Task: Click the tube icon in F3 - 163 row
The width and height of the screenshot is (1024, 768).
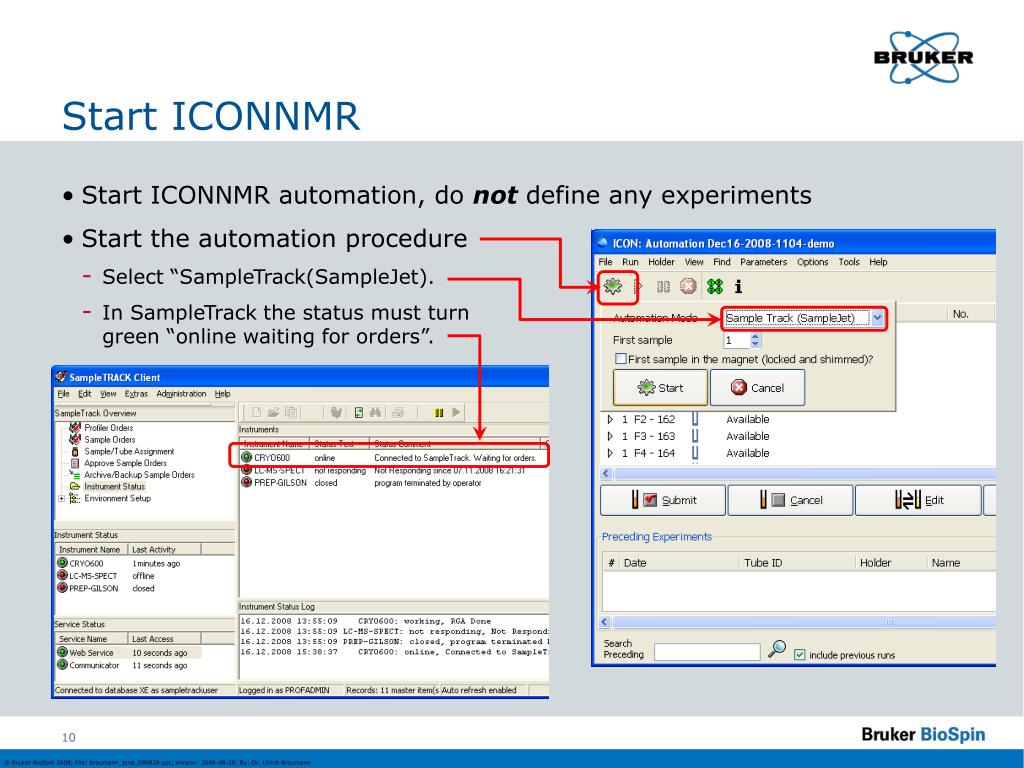Action: pos(695,436)
